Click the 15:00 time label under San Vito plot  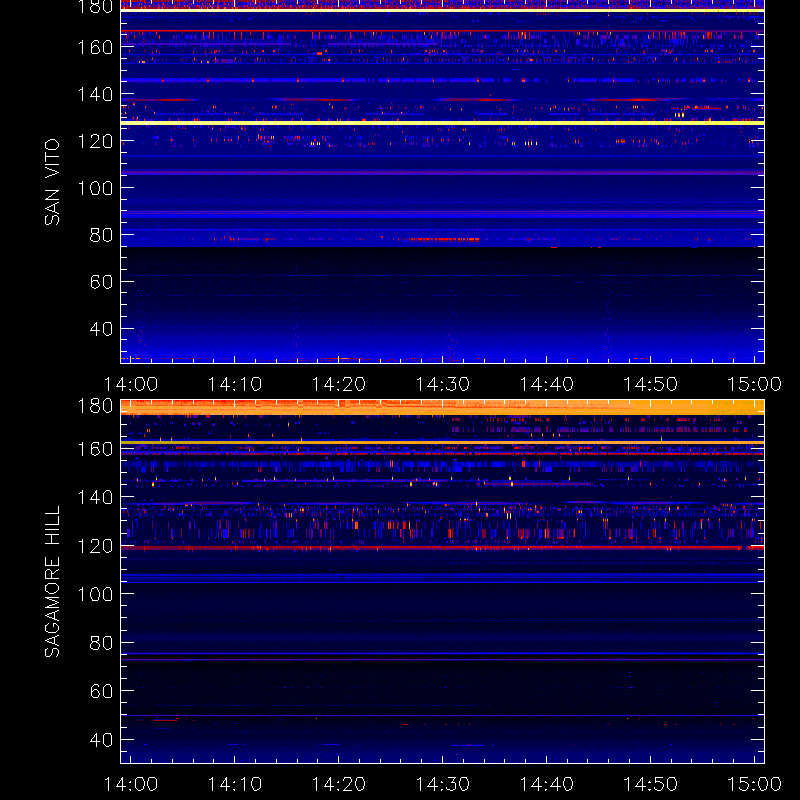[754, 384]
